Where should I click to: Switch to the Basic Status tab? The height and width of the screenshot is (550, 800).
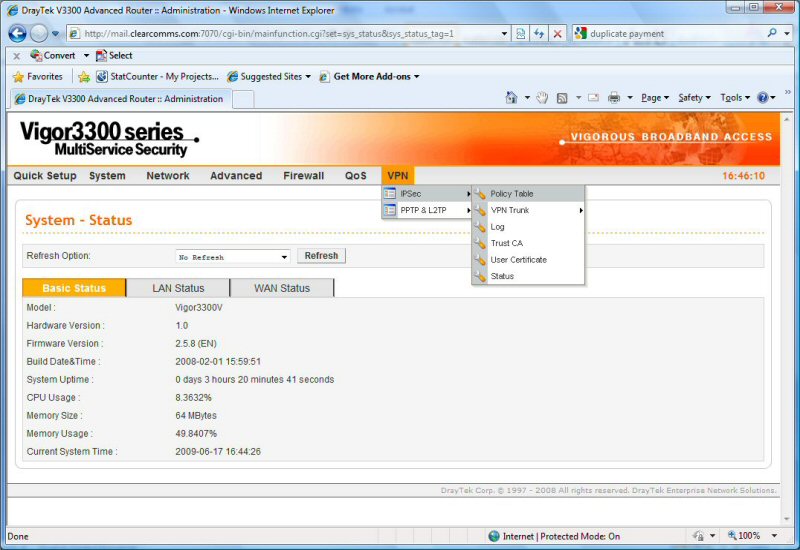tap(74, 288)
